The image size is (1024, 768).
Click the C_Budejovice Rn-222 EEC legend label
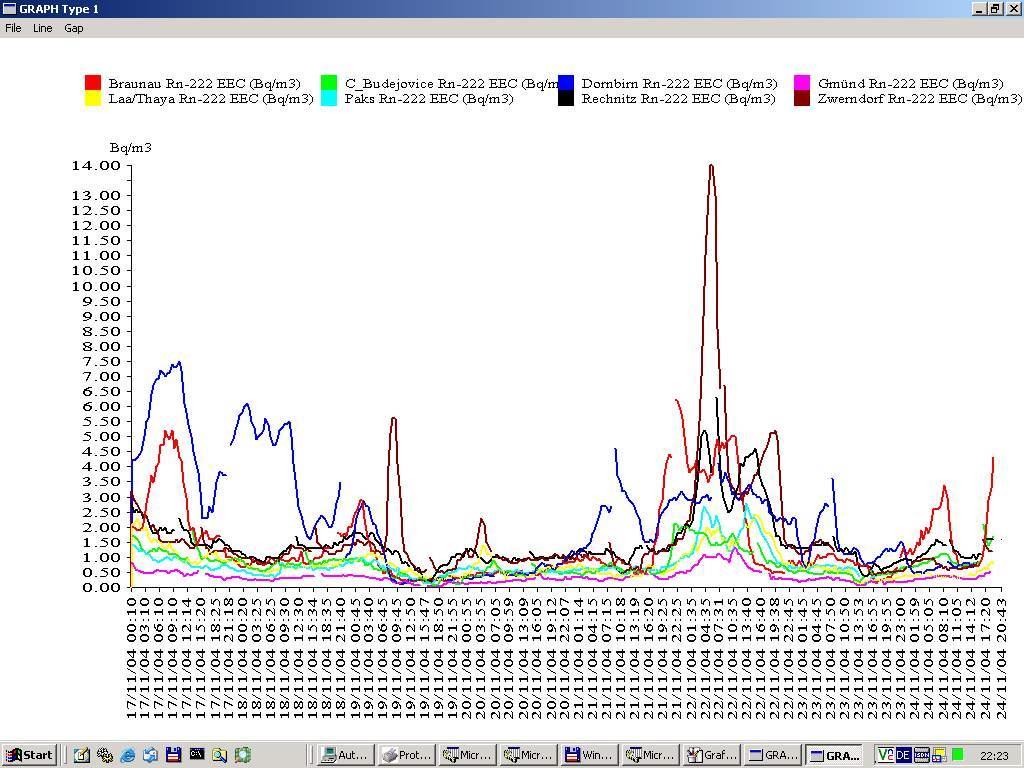[451, 84]
